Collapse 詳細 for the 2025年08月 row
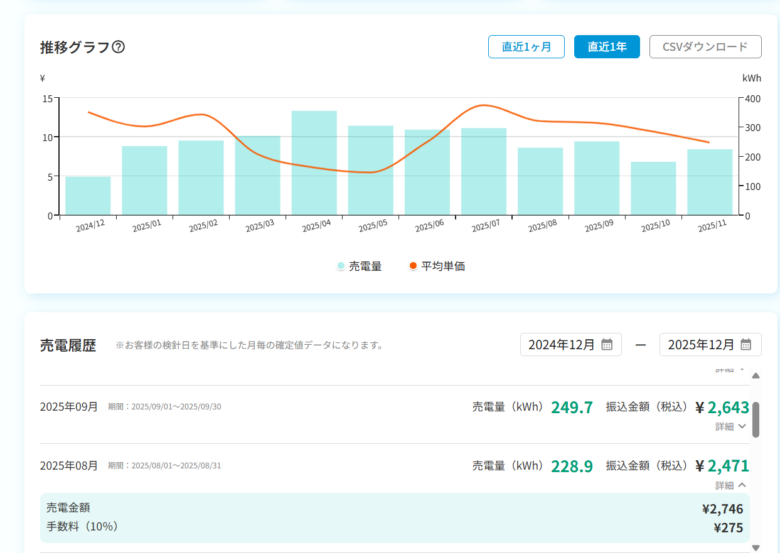The height and width of the screenshot is (553, 780). pyautogui.click(x=731, y=485)
